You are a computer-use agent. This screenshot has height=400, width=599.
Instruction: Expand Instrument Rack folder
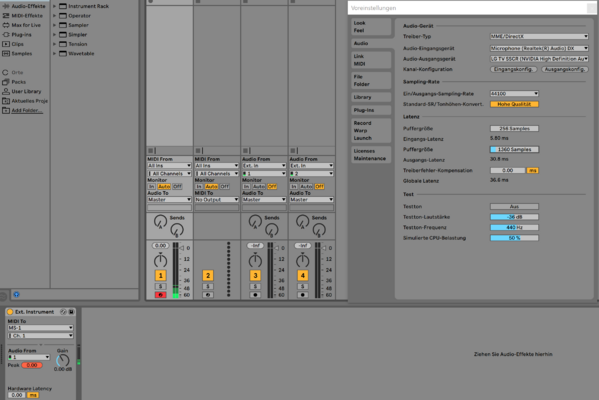[54, 6]
